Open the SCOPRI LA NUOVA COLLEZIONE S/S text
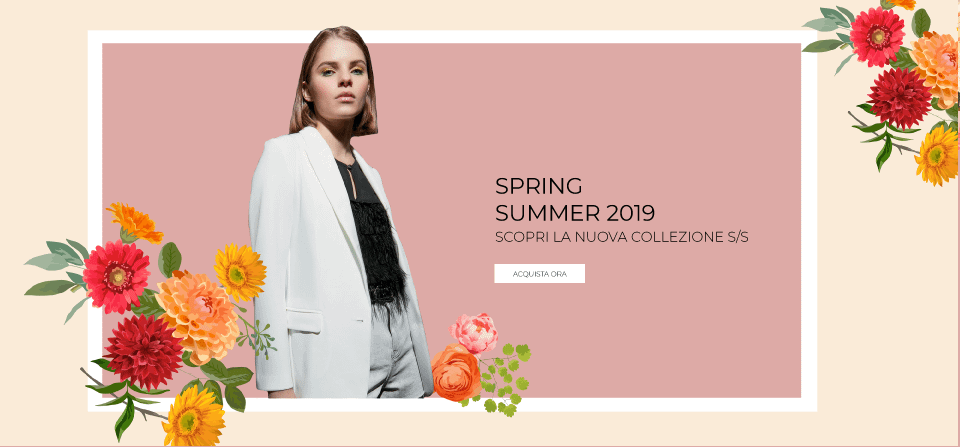 pos(621,238)
